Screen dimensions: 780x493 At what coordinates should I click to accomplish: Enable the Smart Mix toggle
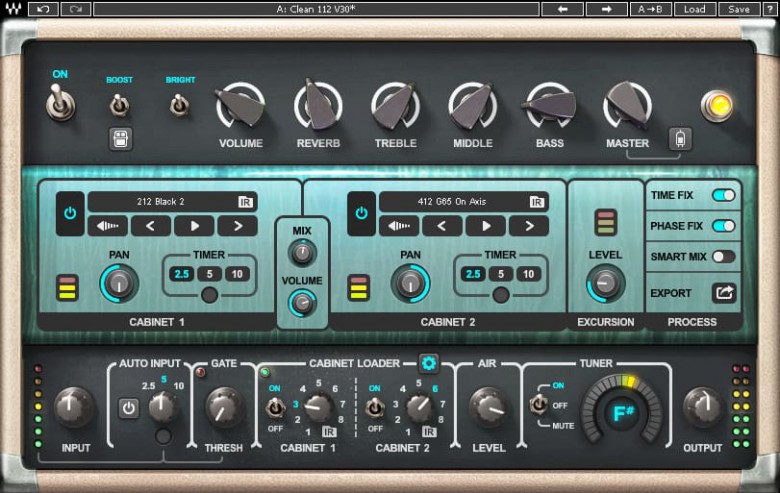[x=723, y=257]
